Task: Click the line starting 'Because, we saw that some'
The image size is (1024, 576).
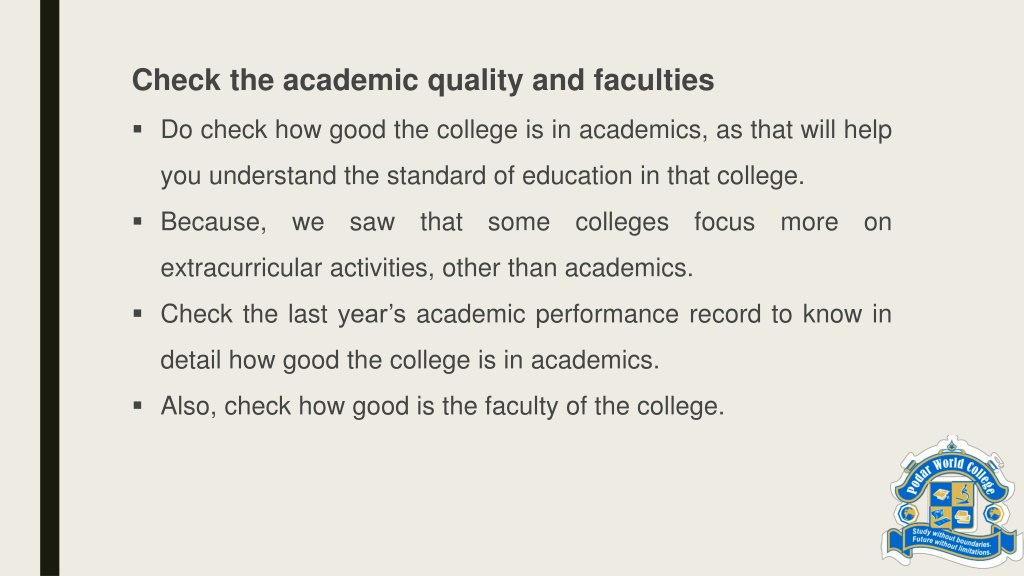Action: coord(526,222)
